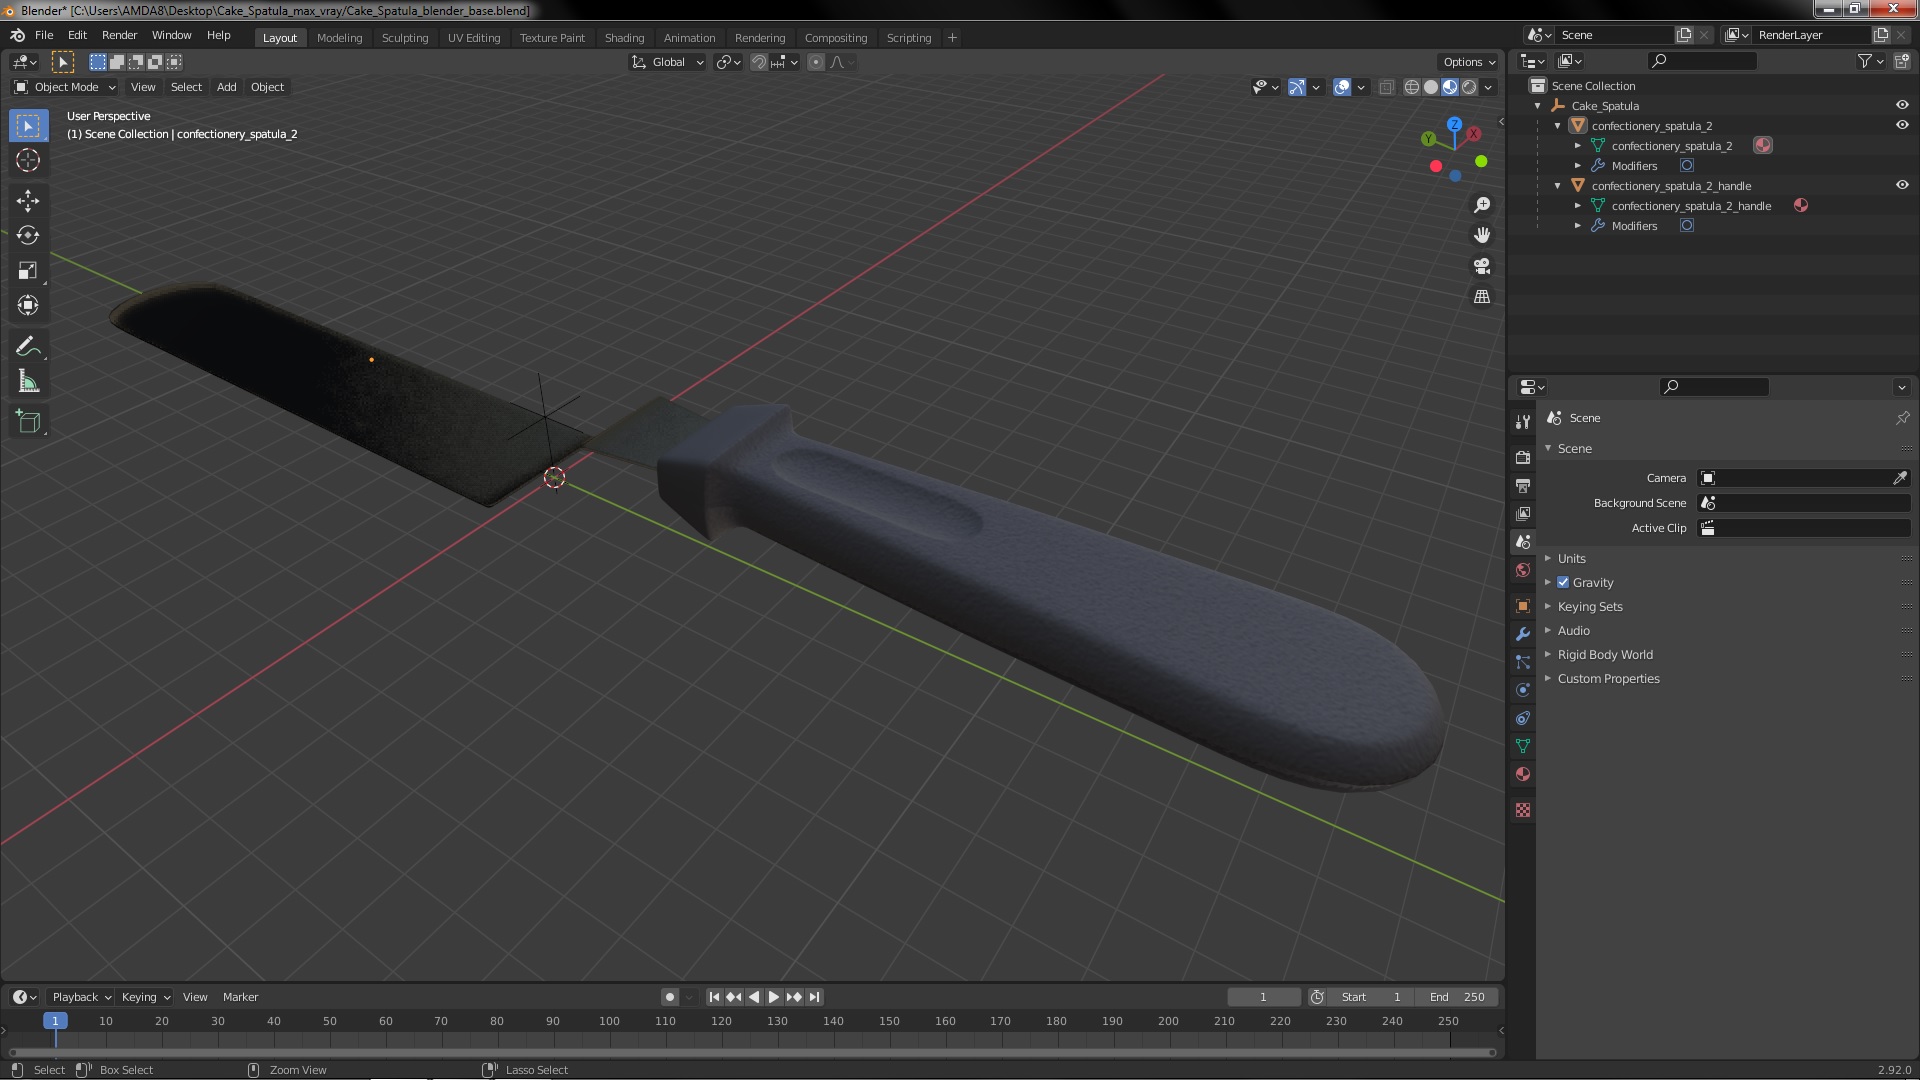Activate the Move tool
1920x1080 pixels.
pos(28,201)
